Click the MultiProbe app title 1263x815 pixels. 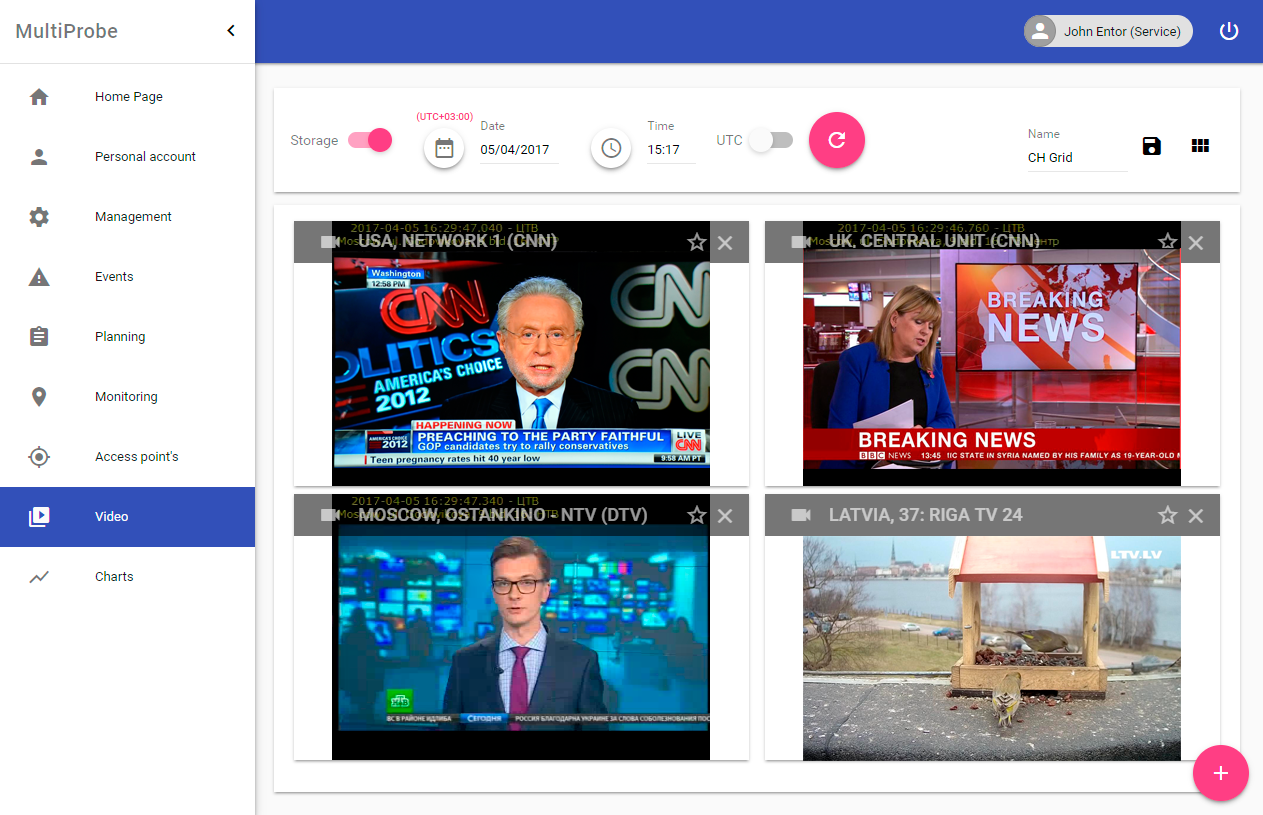point(67,31)
